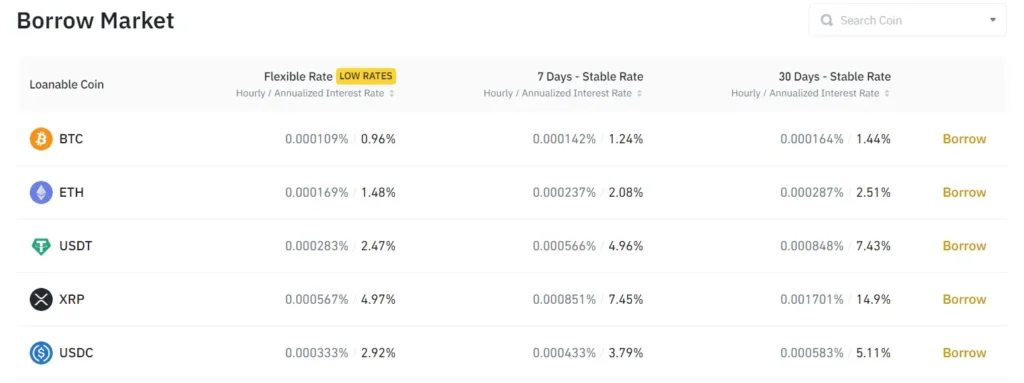Borrow USDC from the market
1024x383 pixels.
(964, 354)
